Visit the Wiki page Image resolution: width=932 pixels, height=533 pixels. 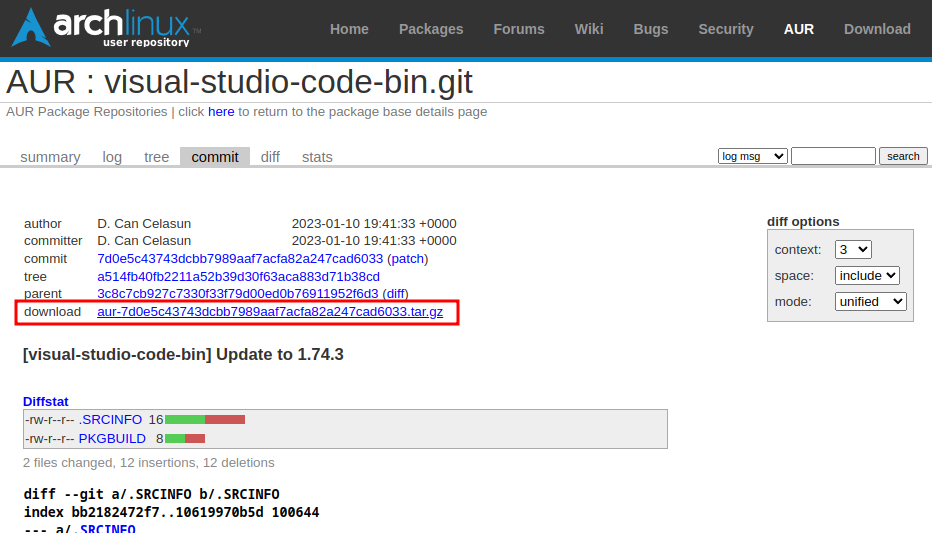pyautogui.click(x=588, y=29)
